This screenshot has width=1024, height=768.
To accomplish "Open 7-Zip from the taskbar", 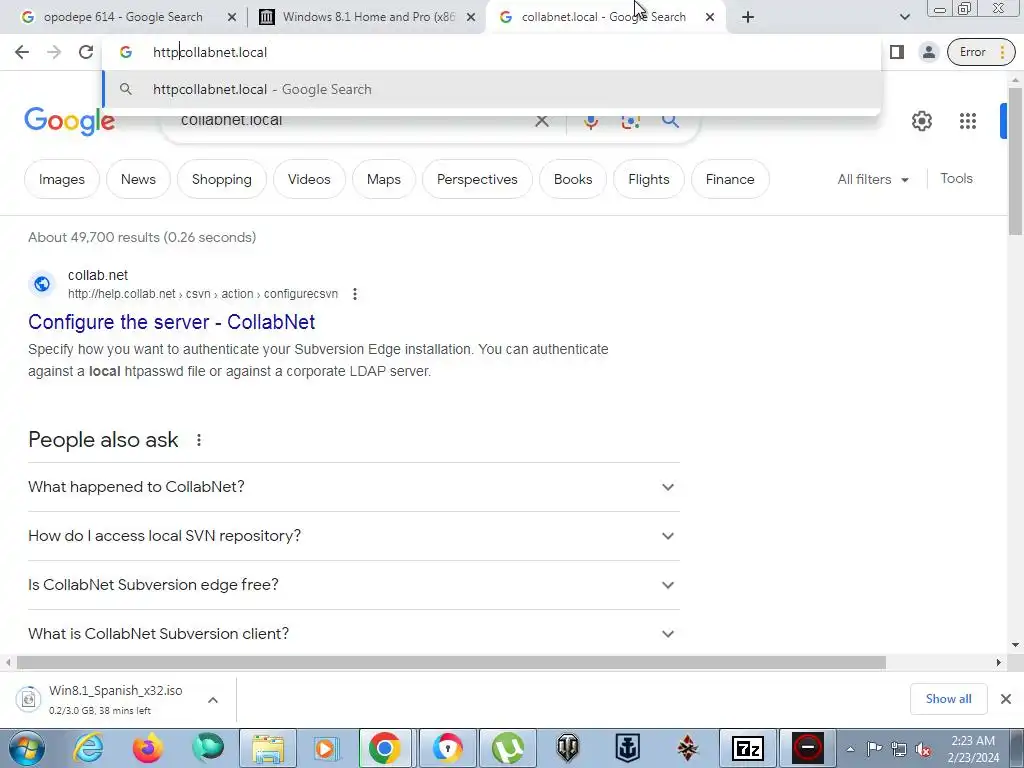I will point(748,748).
